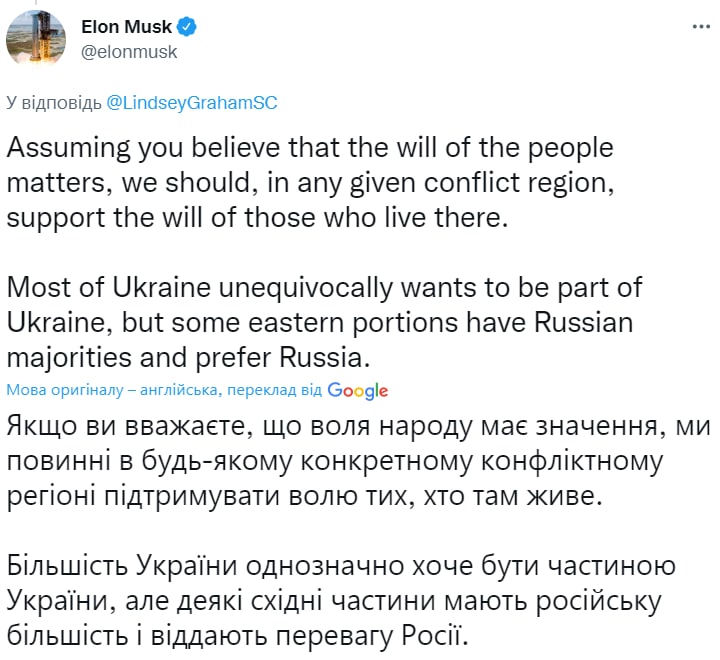This screenshot has height=660, width=720.
Task: Open the @LindseyGrahamSC mention link
Action: [x=191, y=103]
